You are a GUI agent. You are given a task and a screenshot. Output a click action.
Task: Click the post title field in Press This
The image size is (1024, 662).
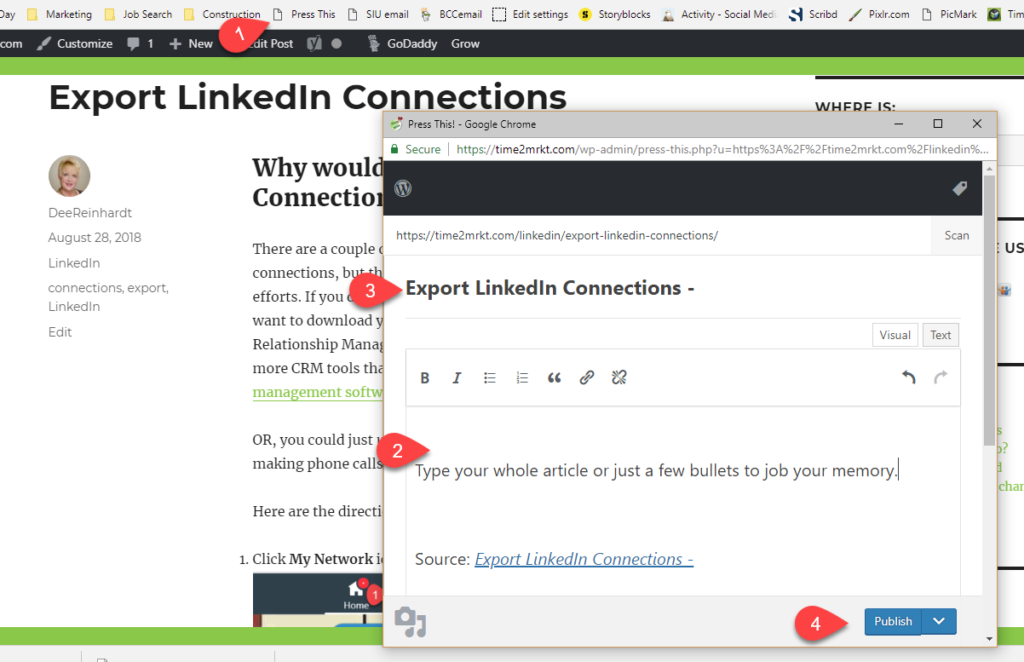pos(682,288)
